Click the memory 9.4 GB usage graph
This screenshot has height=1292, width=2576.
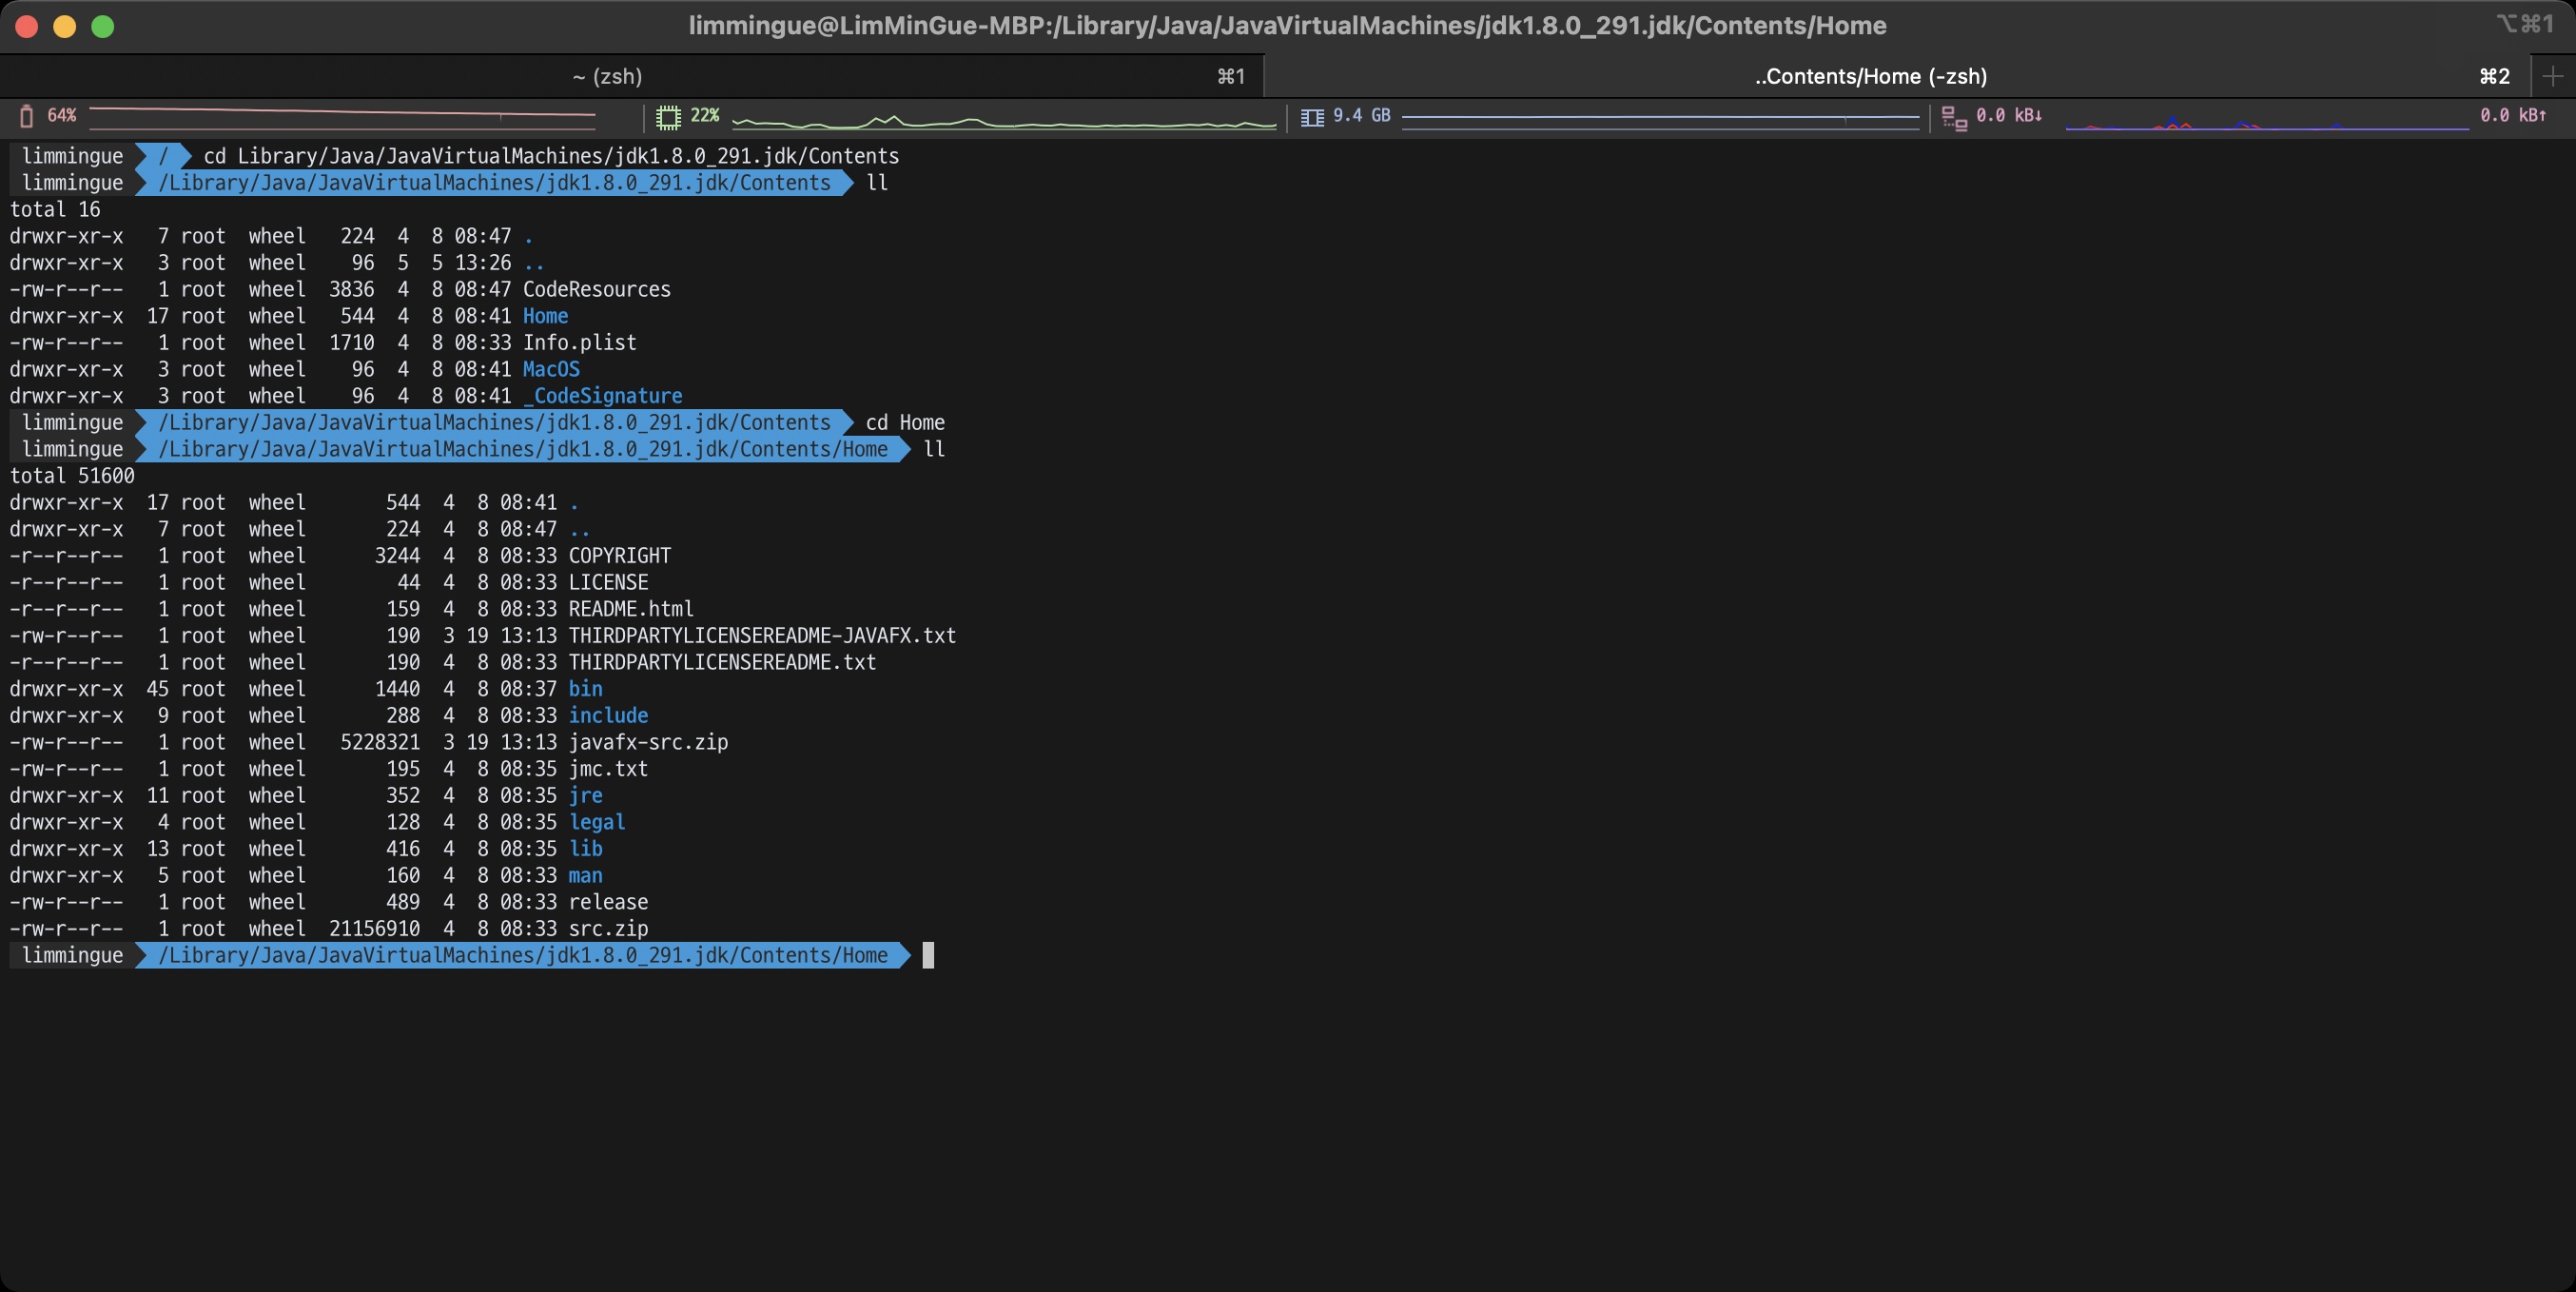coord(1660,117)
